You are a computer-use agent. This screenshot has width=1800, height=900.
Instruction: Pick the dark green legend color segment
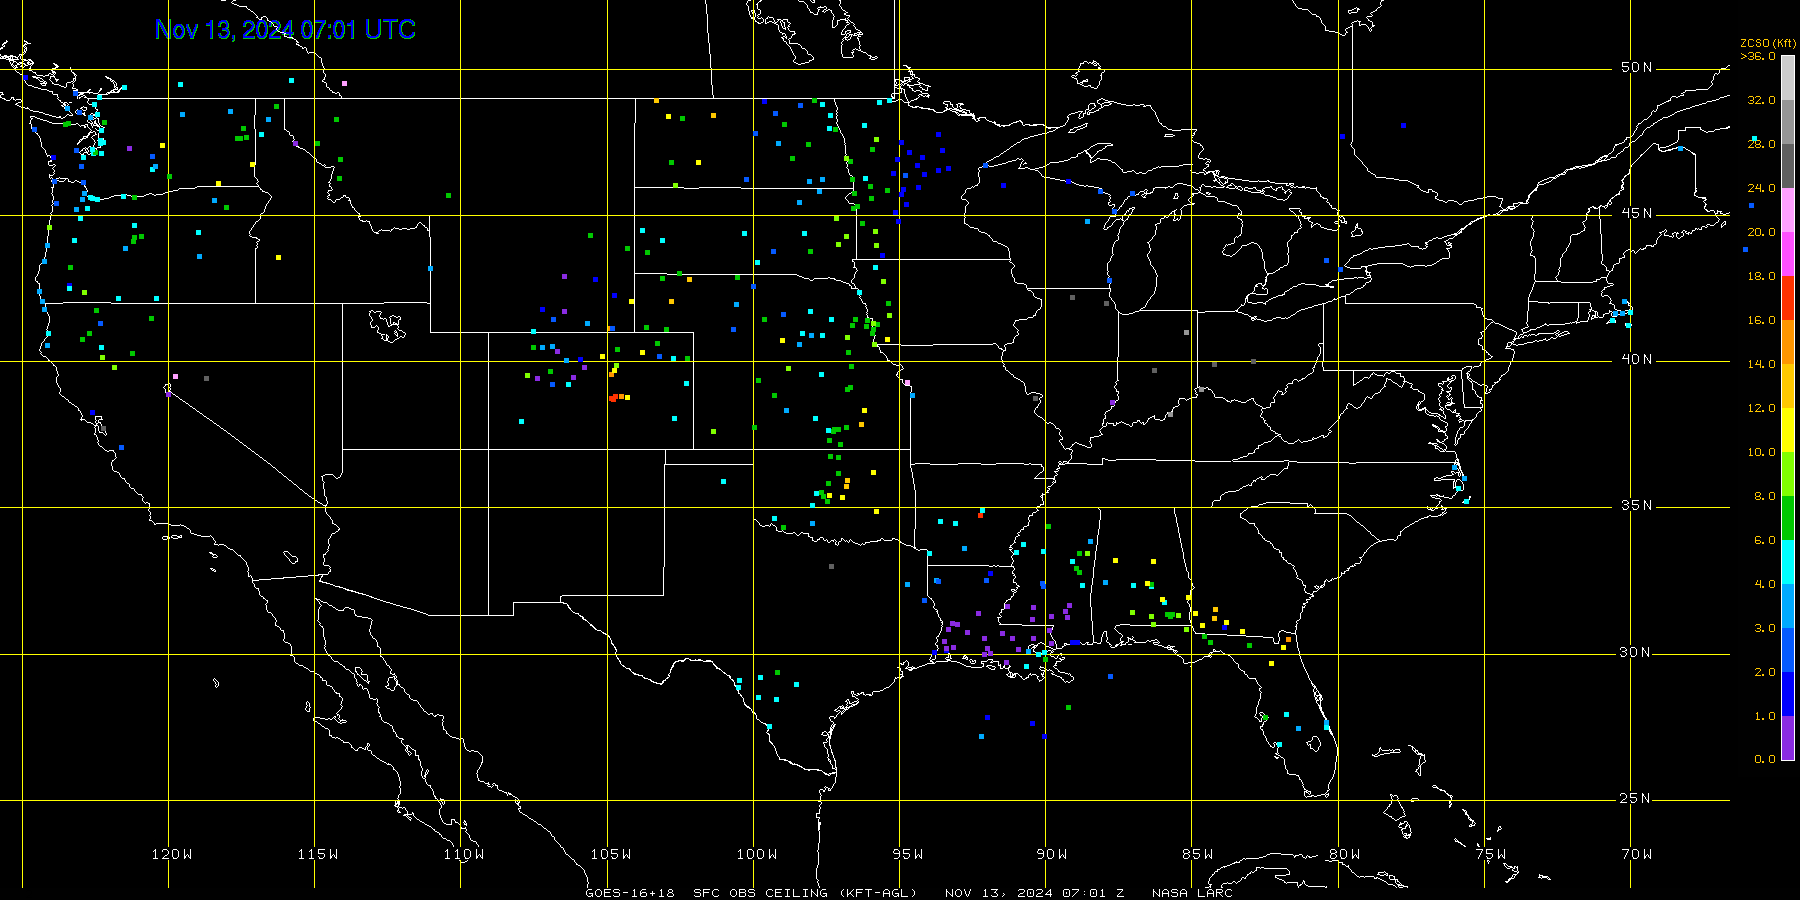tap(1788, 518)
